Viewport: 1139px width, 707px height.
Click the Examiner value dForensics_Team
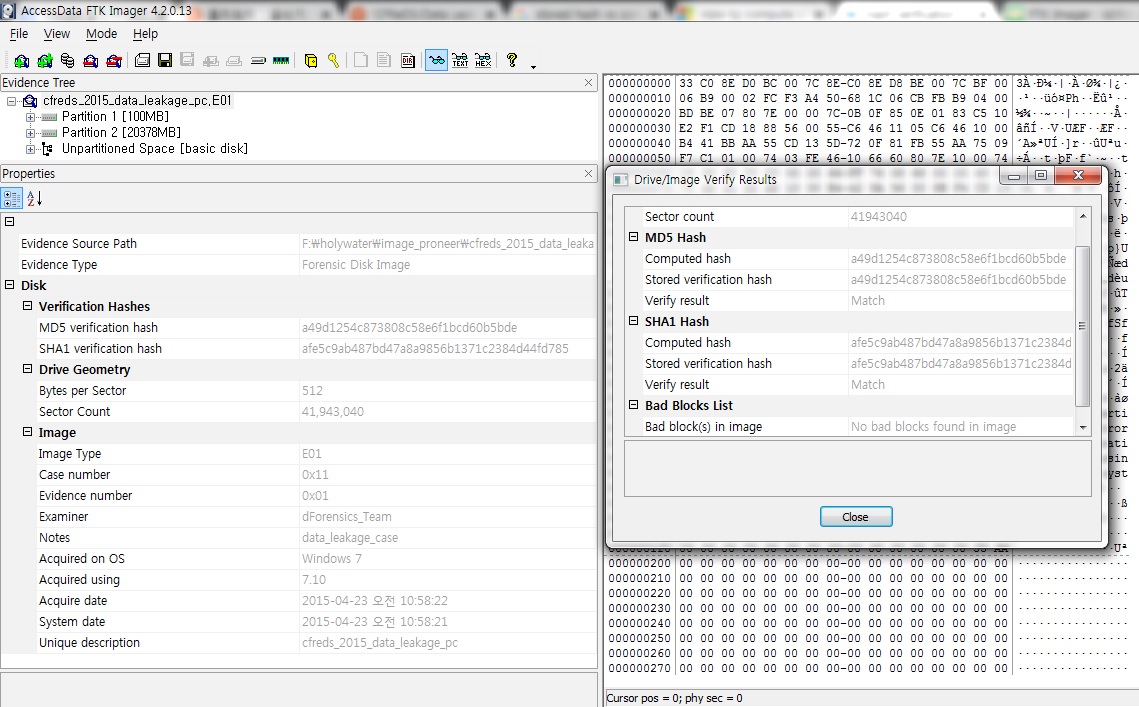tap(346, 517)
